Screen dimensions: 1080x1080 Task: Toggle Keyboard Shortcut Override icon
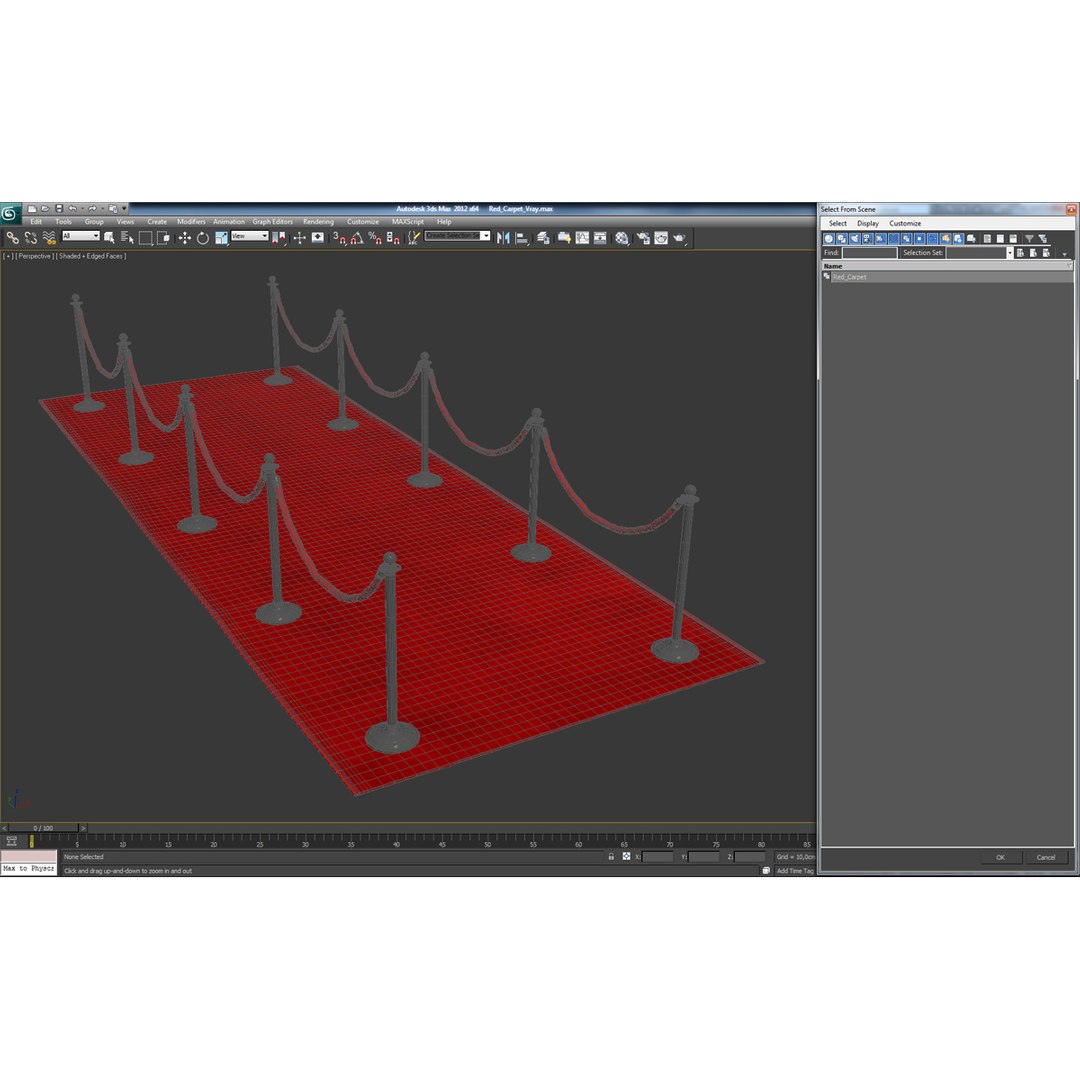click(x=318, y=238)
